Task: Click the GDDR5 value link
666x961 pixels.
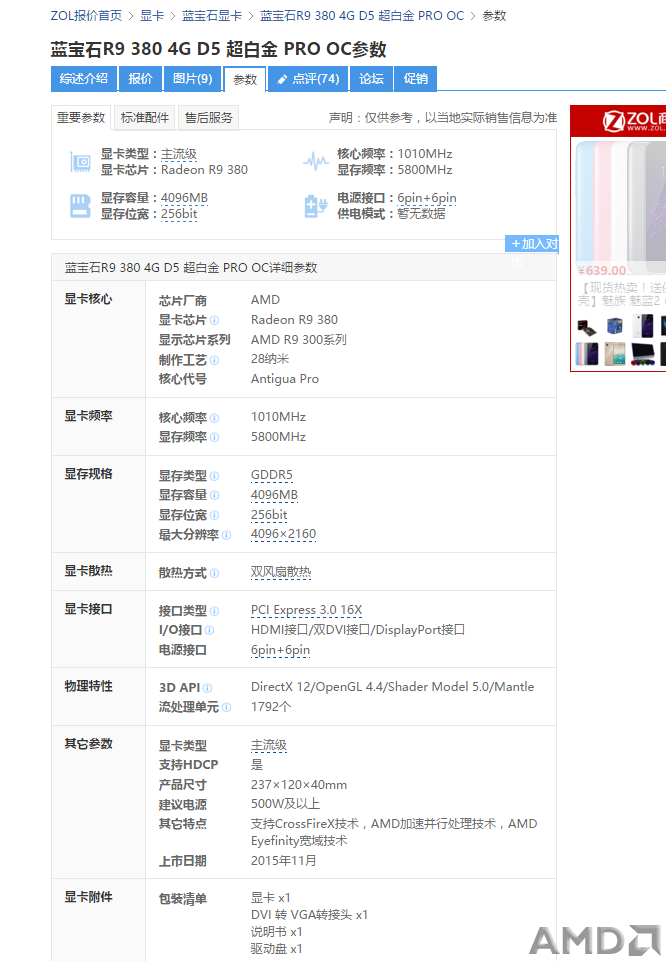Action: coord(272,475)
